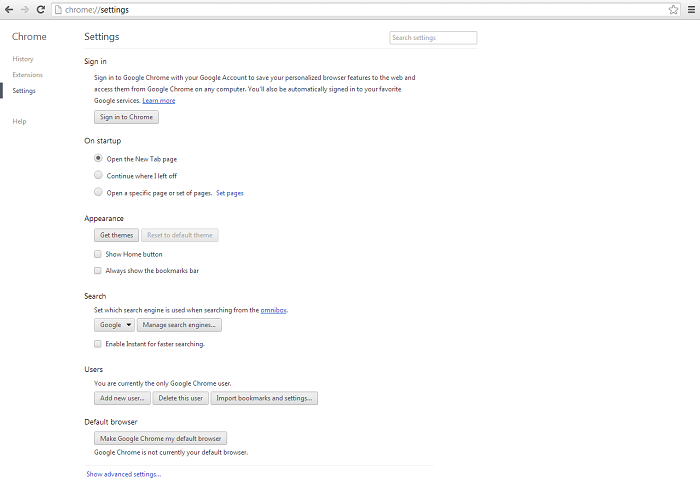Expand 'Show advanced settings...'
The width and height of the screenshot is (700, 483).
pos(123,474)
